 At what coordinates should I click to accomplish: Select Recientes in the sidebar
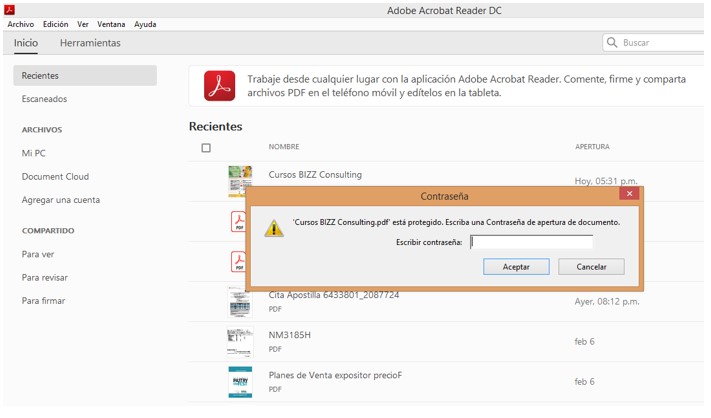coord(85,76)
